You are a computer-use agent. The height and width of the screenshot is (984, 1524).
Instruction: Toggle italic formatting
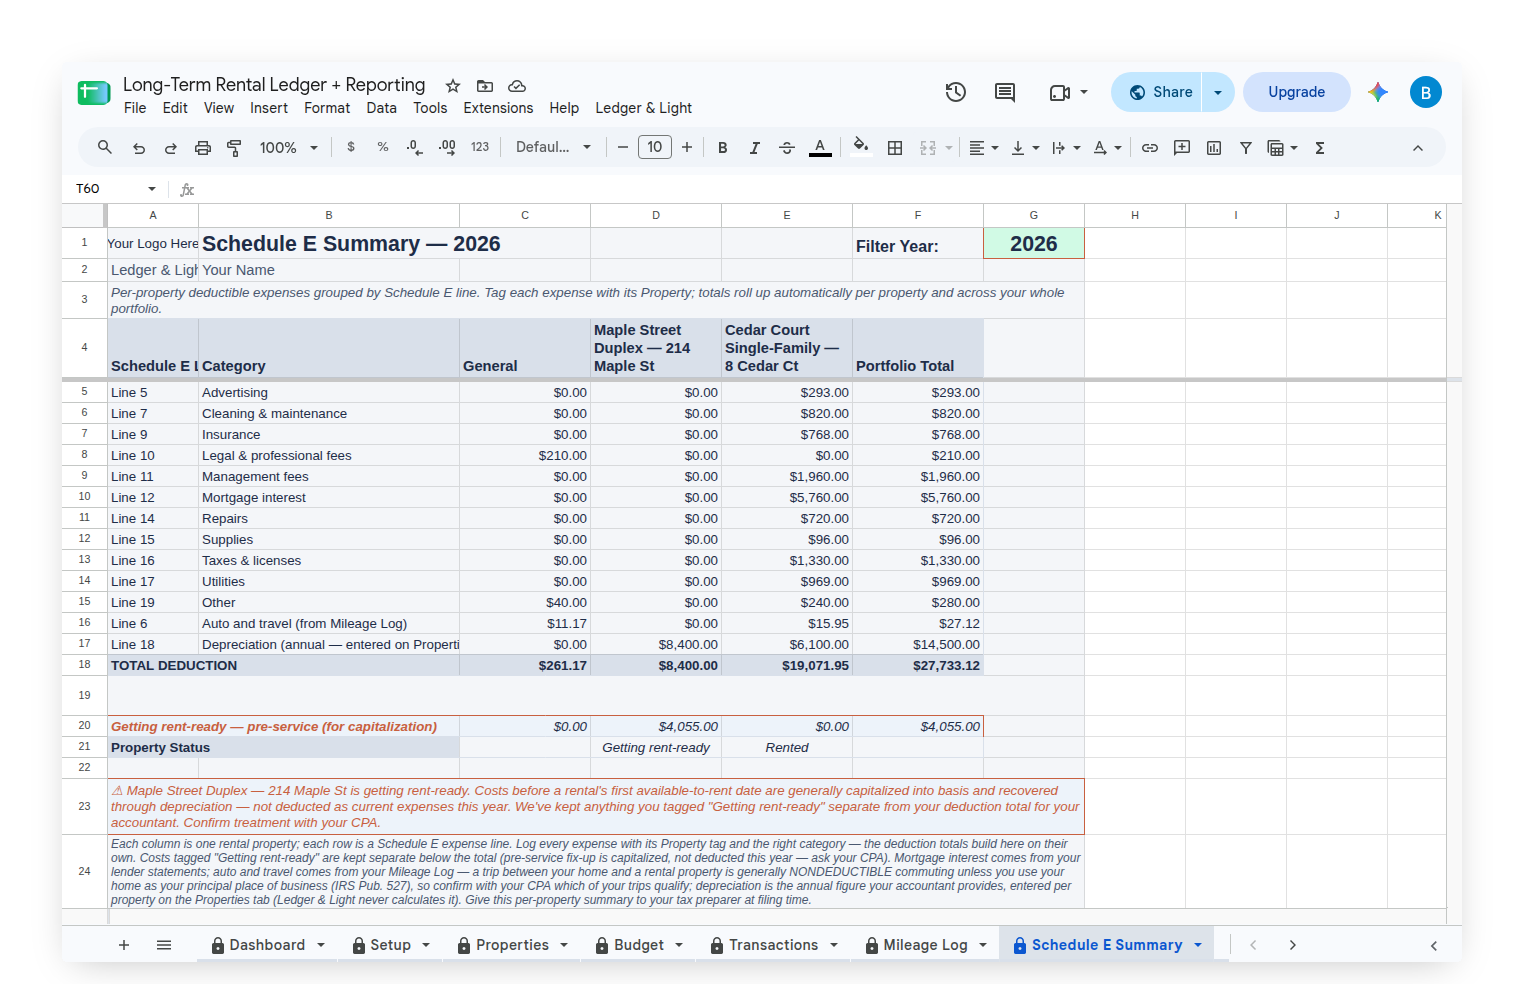pyautogui.click(x=755, y=148)
